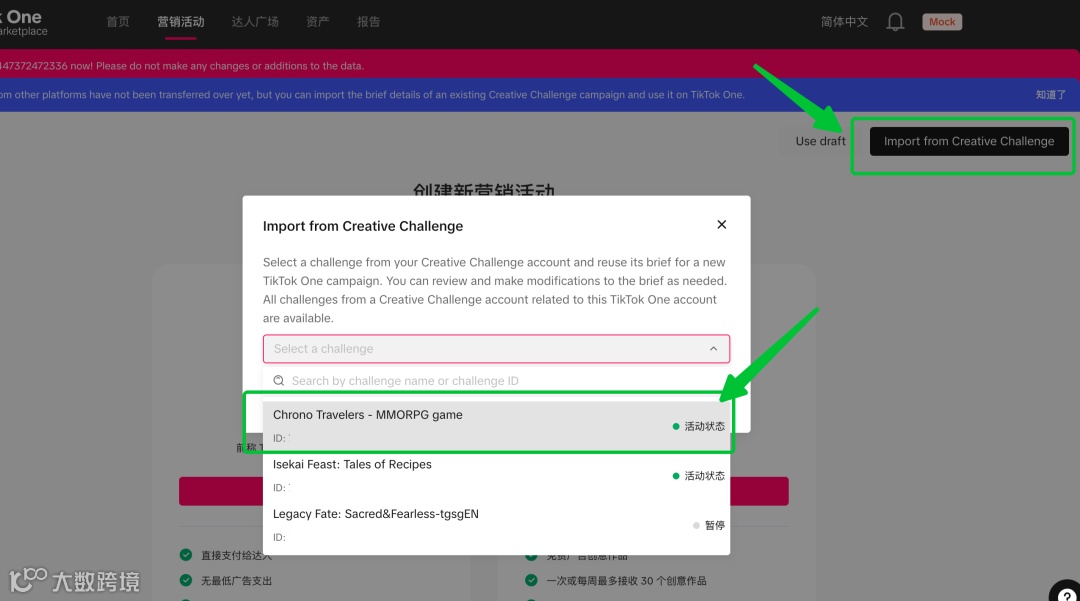This screenshot has height=601, width=1080.
Task: Dismiss the blue banner with 知道了
Action: pyautogui.click(x=1050, y=95)
